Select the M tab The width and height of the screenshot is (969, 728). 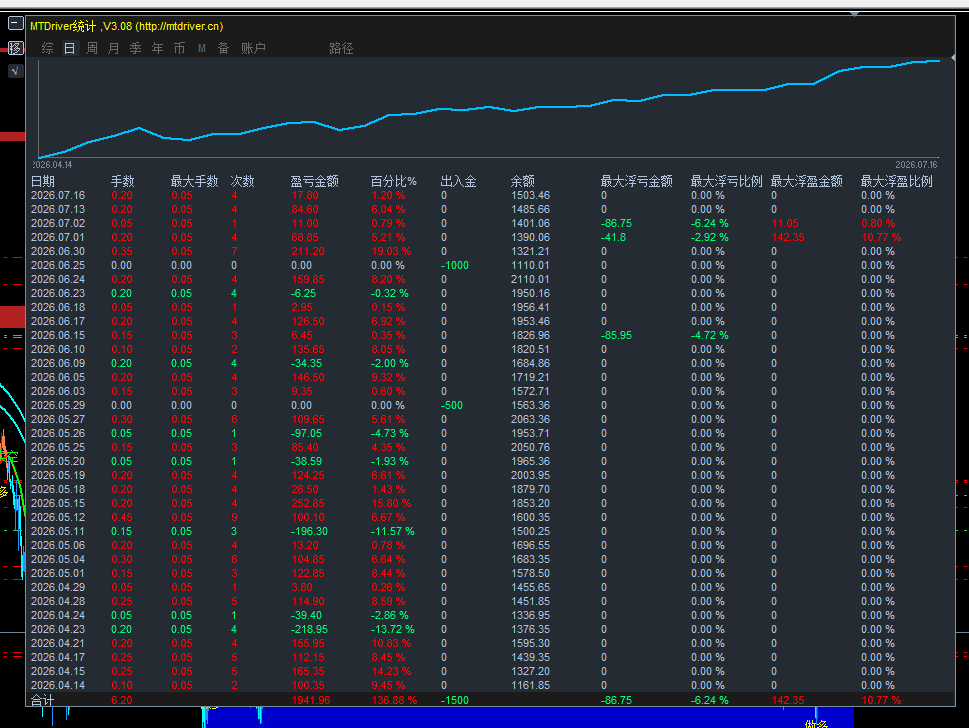pos(201,48)
